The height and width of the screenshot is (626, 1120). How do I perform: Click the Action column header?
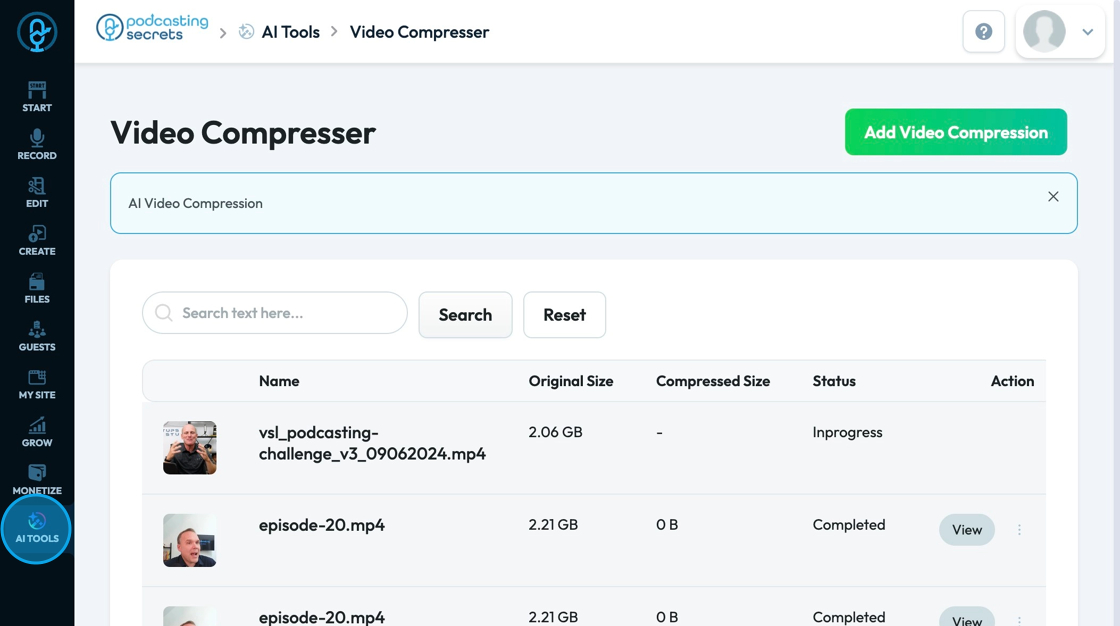pos(1012,381)
